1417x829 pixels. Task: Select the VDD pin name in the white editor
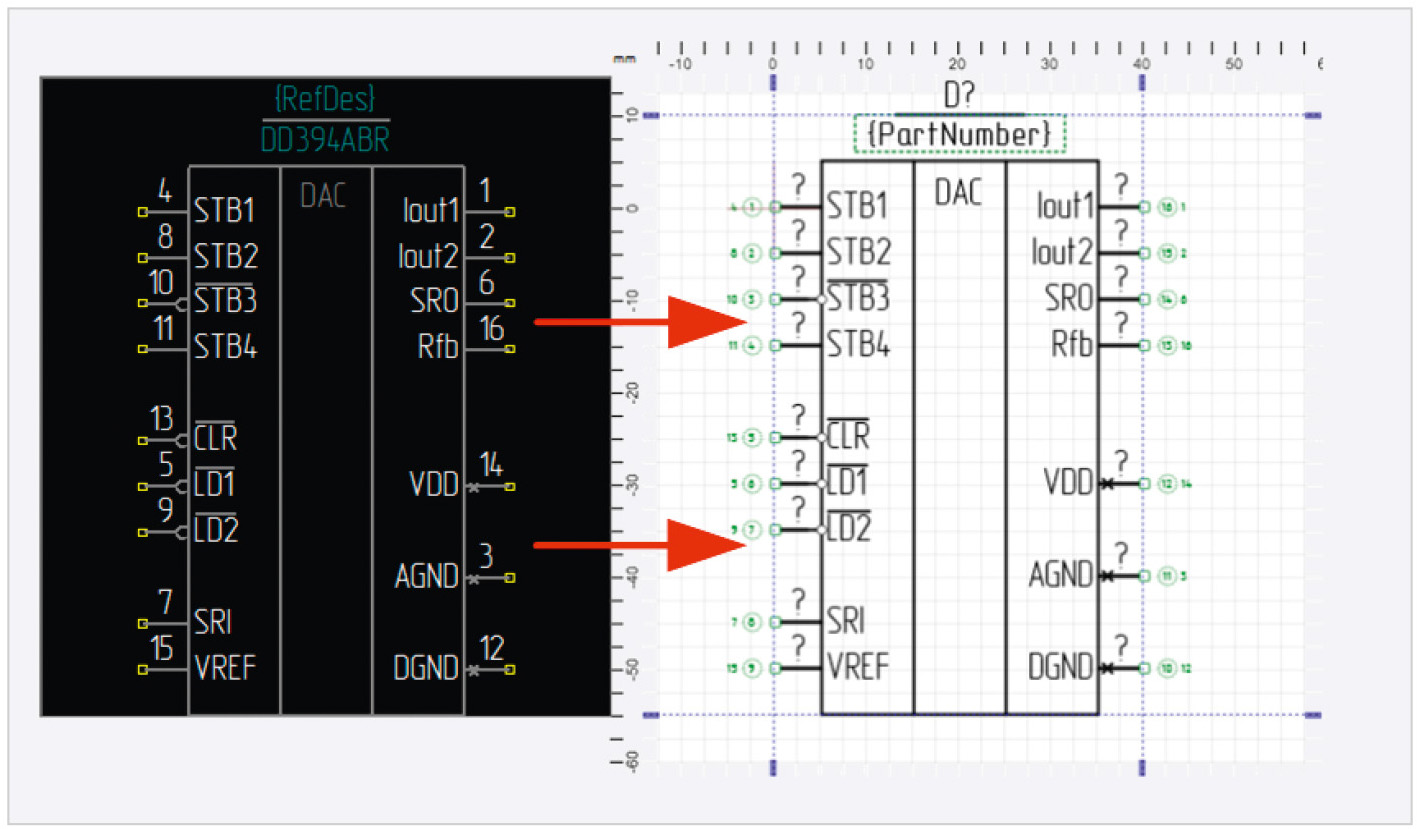click(1070, 484)
